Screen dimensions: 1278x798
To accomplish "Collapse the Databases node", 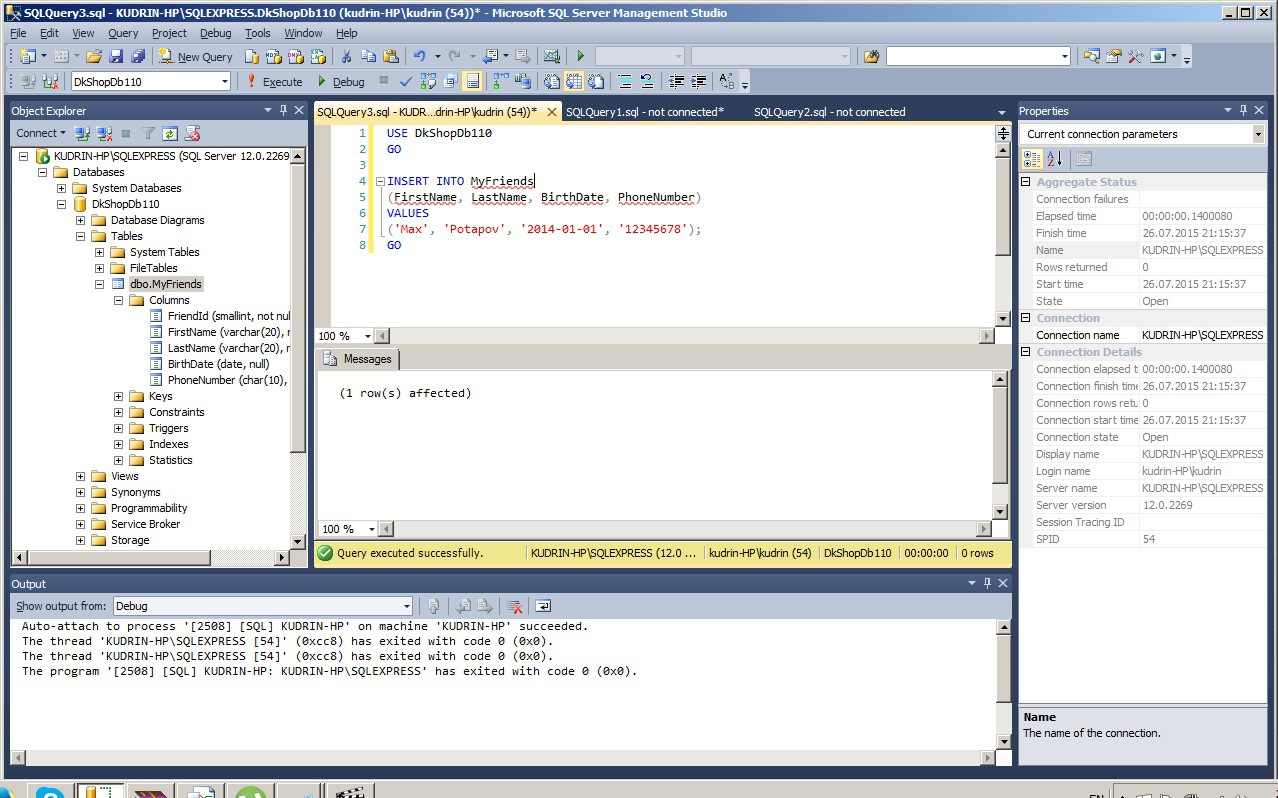I will [x=43, y=172].
